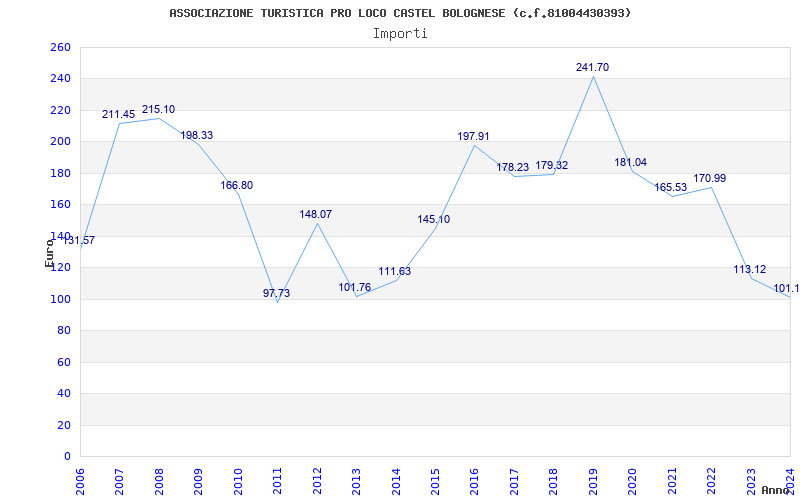Image resolution: width=800 pixels, height=500 pixels.
Task: Click the x-axis year 2019
Action: point(593,482)
